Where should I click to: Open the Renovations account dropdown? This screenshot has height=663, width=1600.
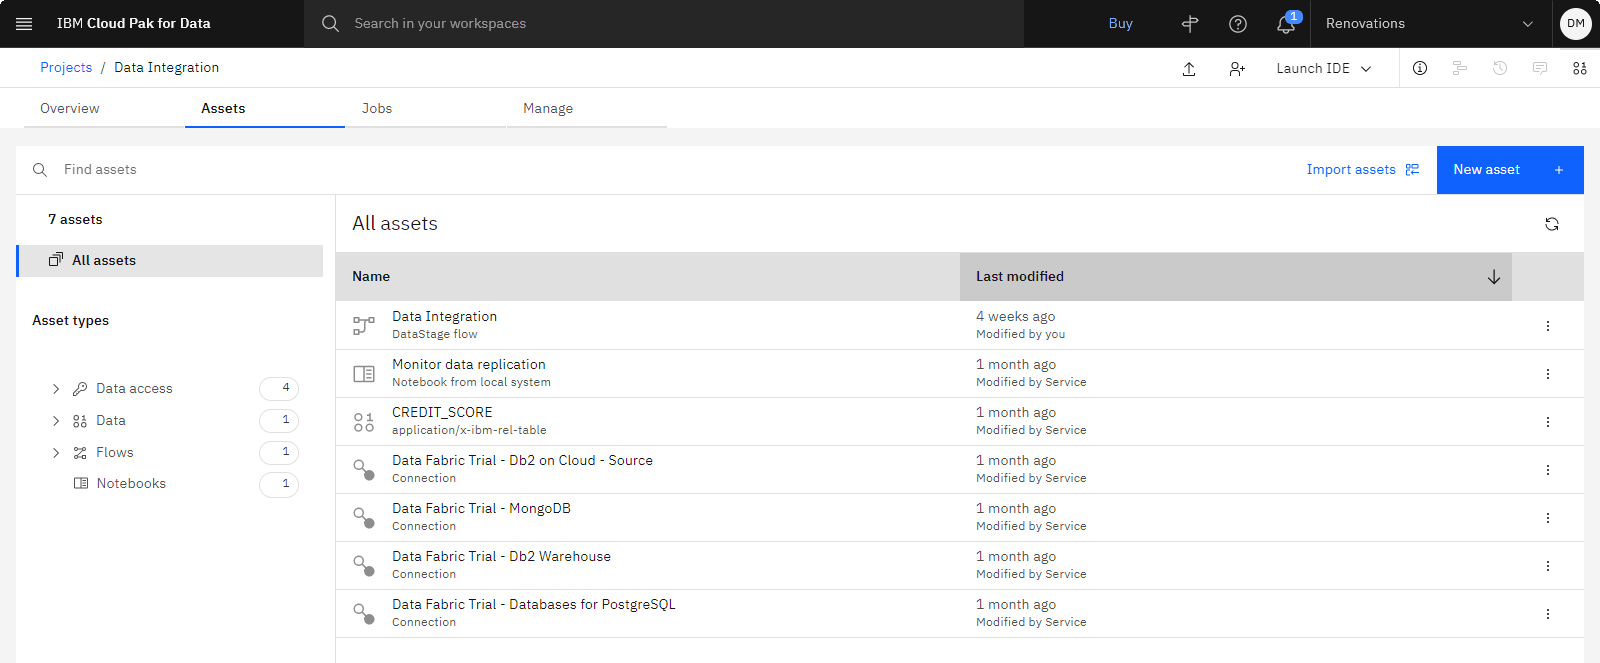(1429, 24)
